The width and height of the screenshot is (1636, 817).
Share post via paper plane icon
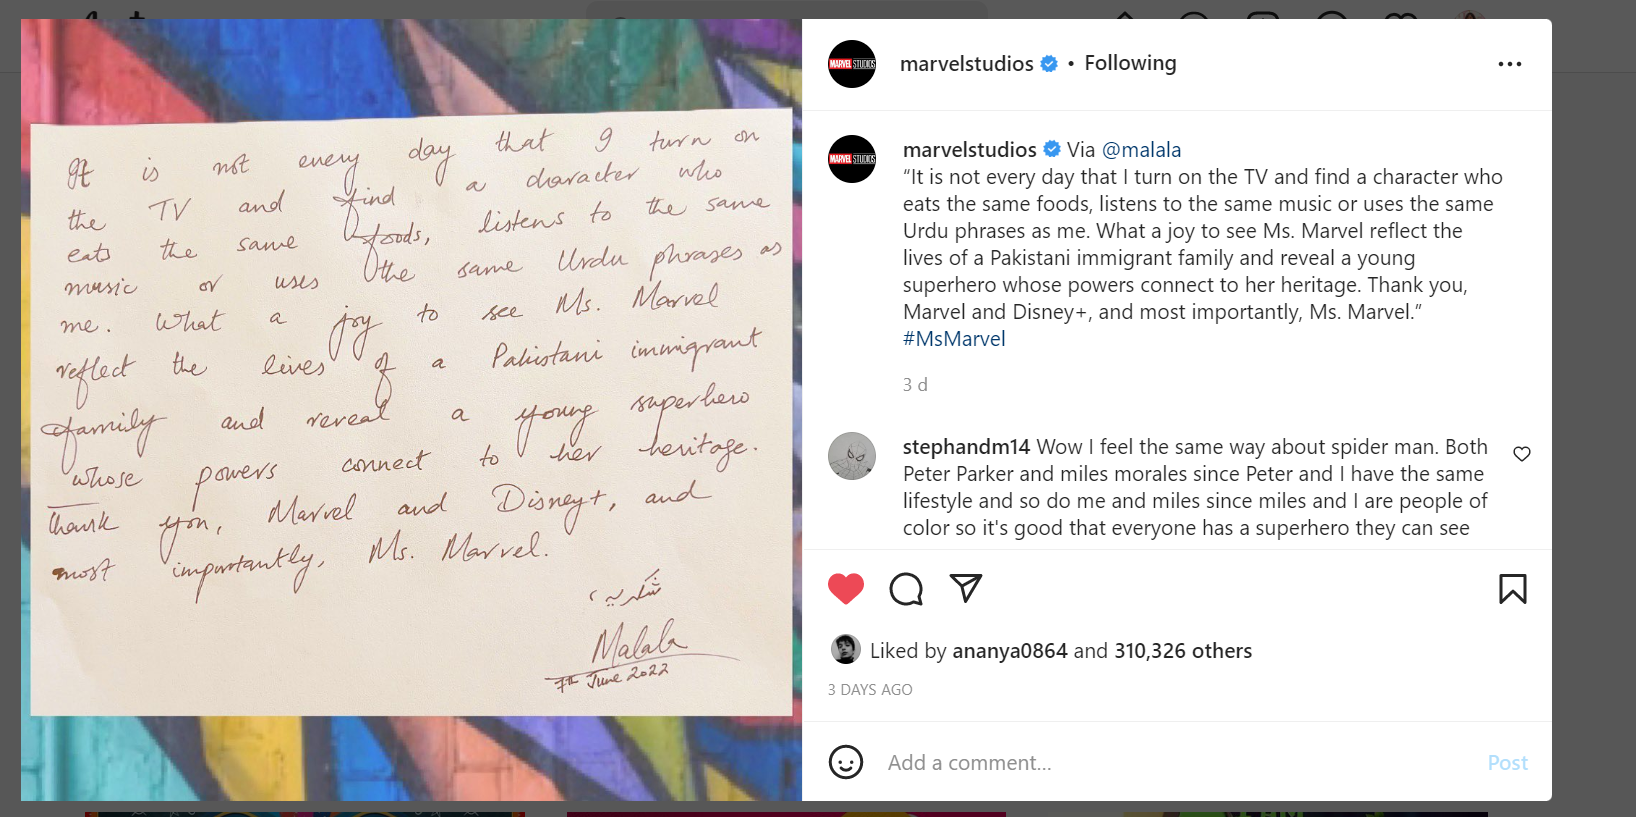(x=966, y=588)
